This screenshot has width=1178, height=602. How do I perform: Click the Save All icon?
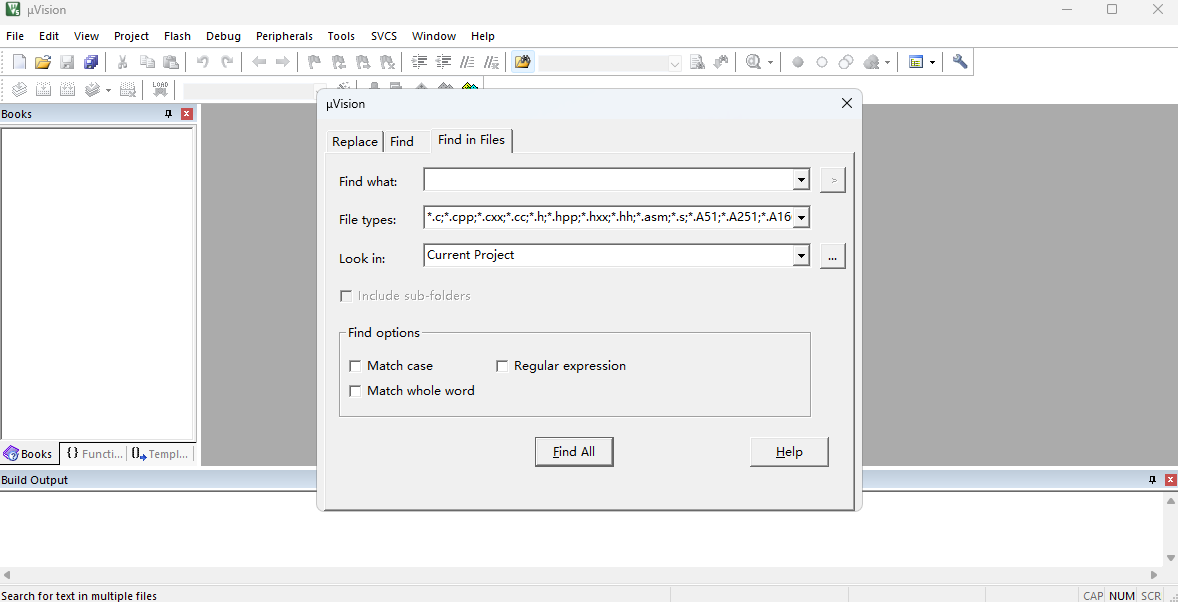coord(91,62)
